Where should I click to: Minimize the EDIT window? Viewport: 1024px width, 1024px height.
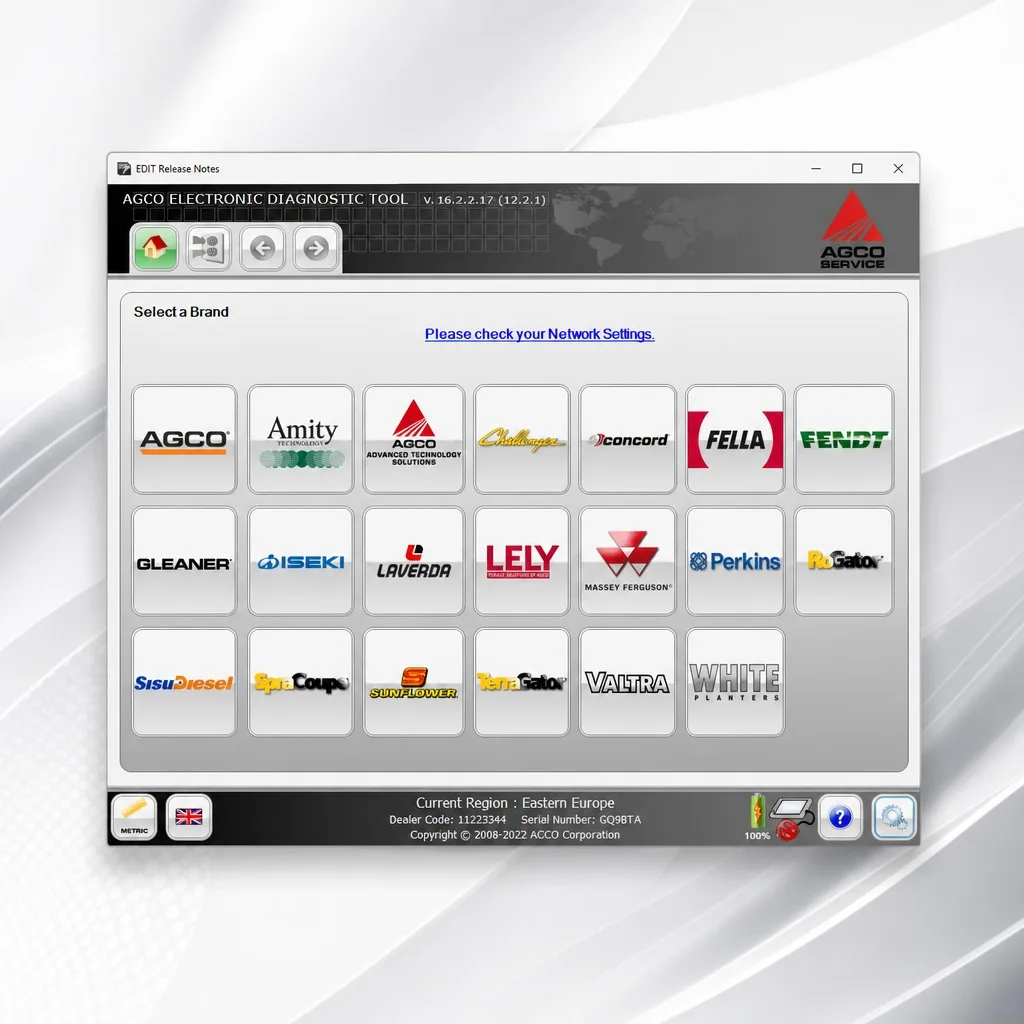[x=816, y=168]
